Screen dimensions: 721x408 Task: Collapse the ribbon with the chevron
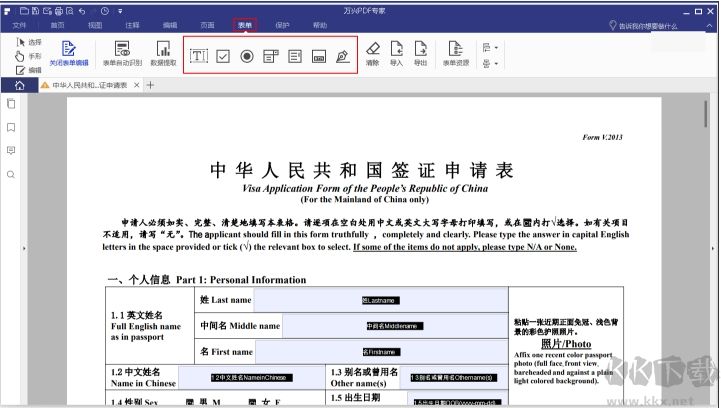[710, 26]
